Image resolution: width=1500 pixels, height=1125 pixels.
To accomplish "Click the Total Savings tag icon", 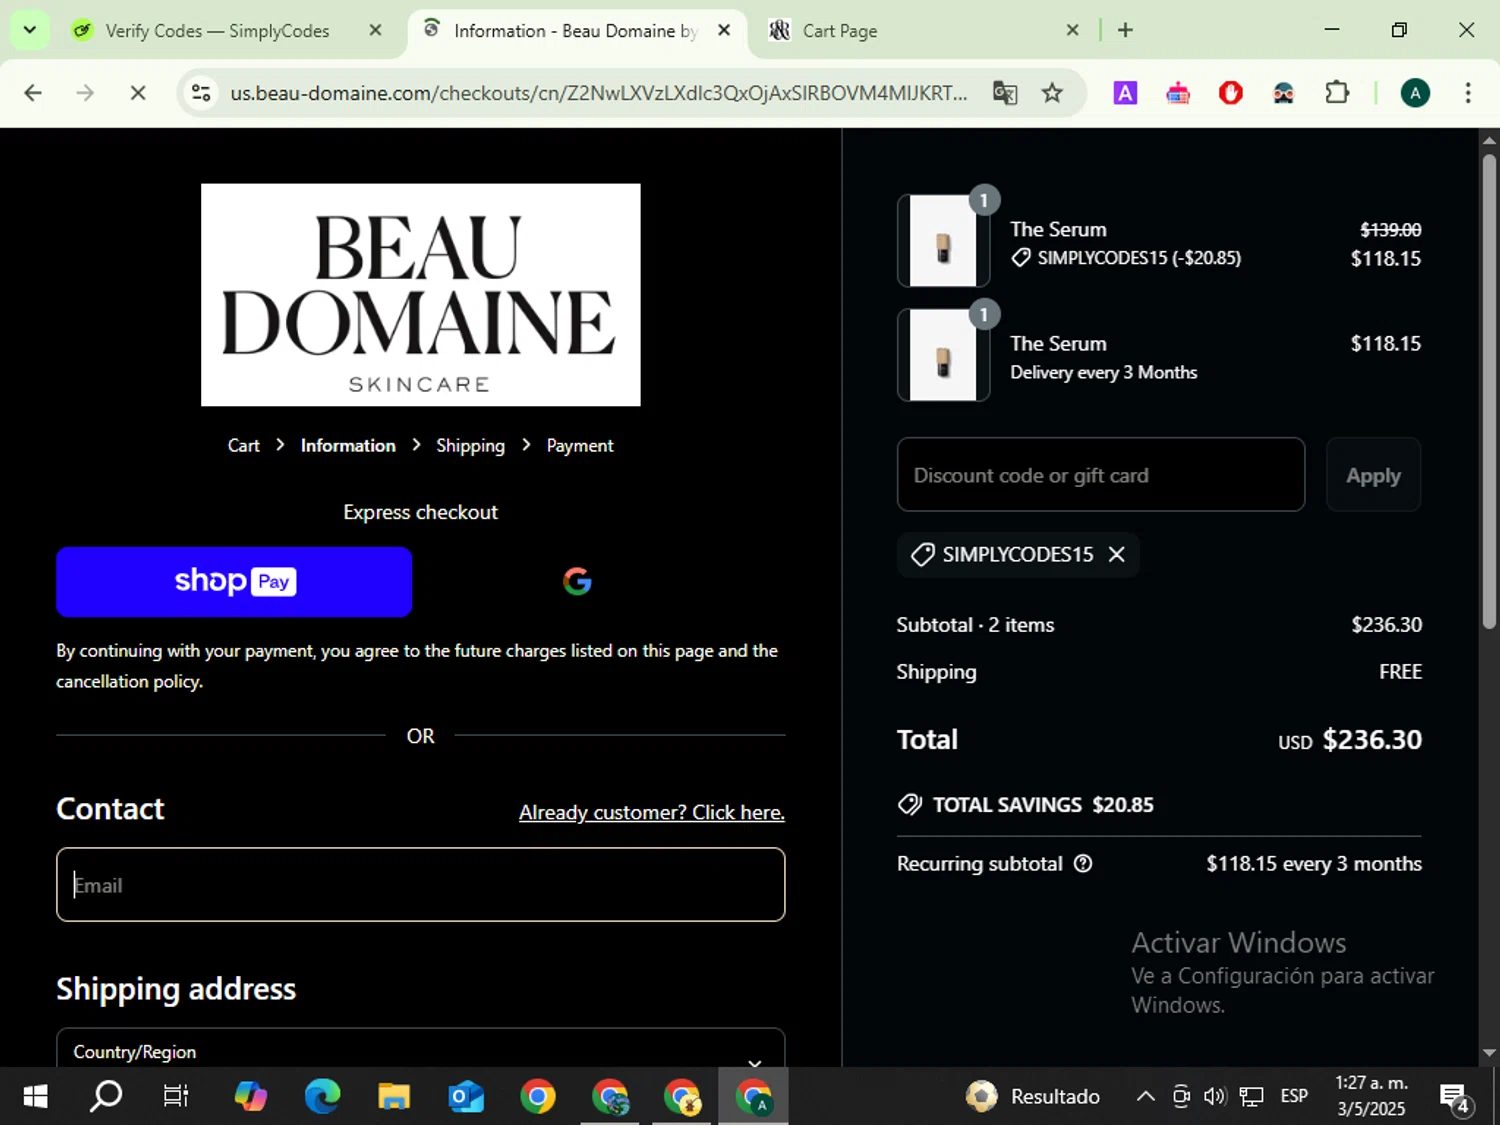I will [x=909, y=804].
